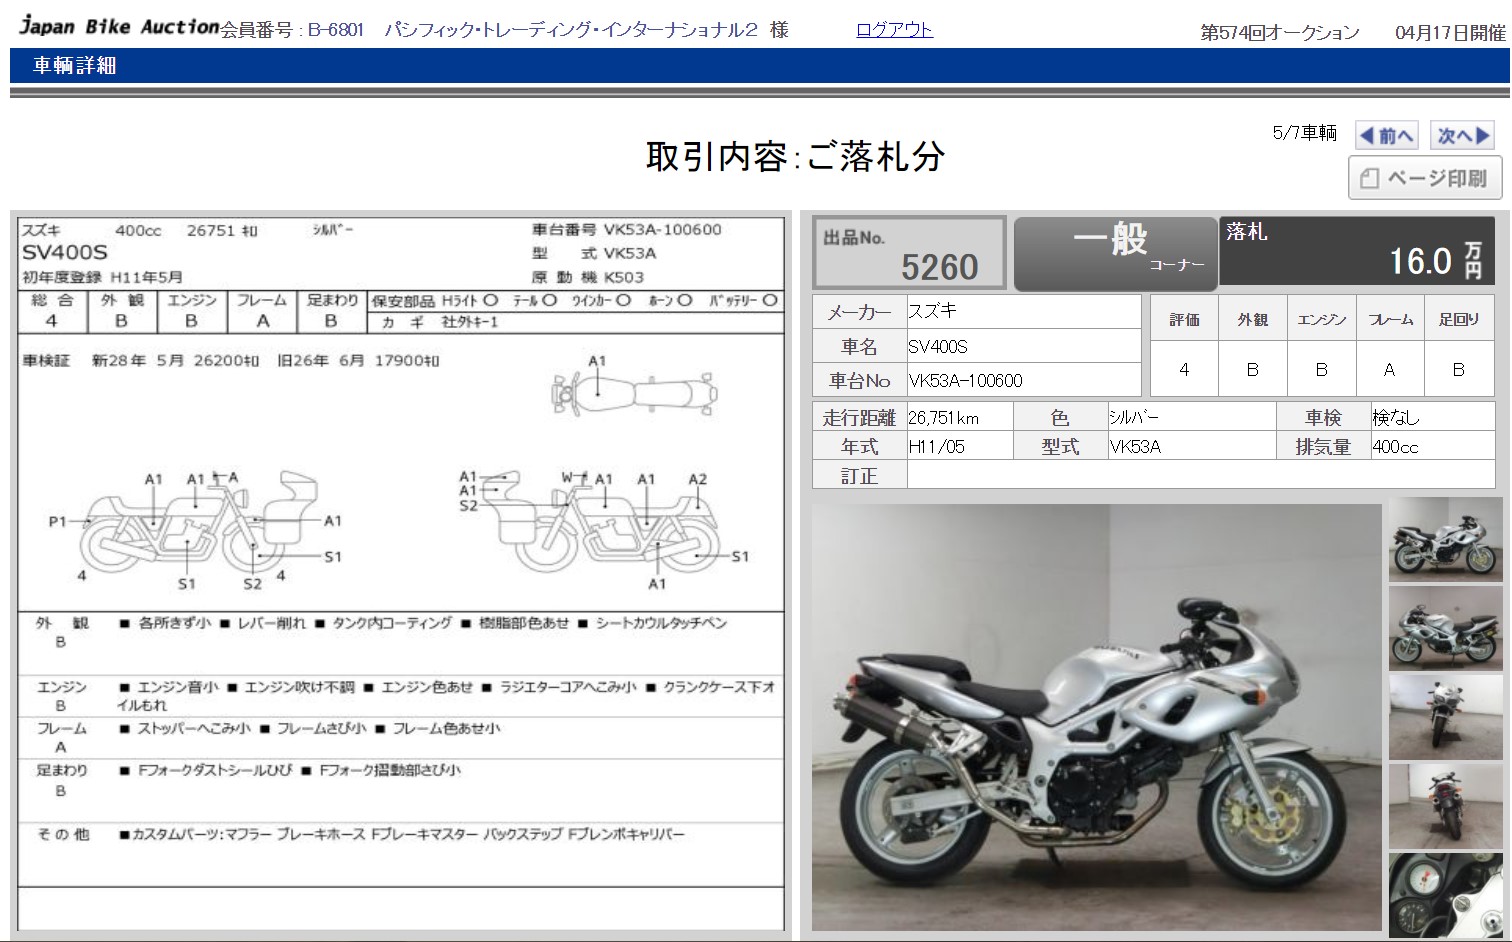This screenshot has height=942, width=1512.
Task: Click the 一般コーナー badge
Action: click(x=1115, y=254)
